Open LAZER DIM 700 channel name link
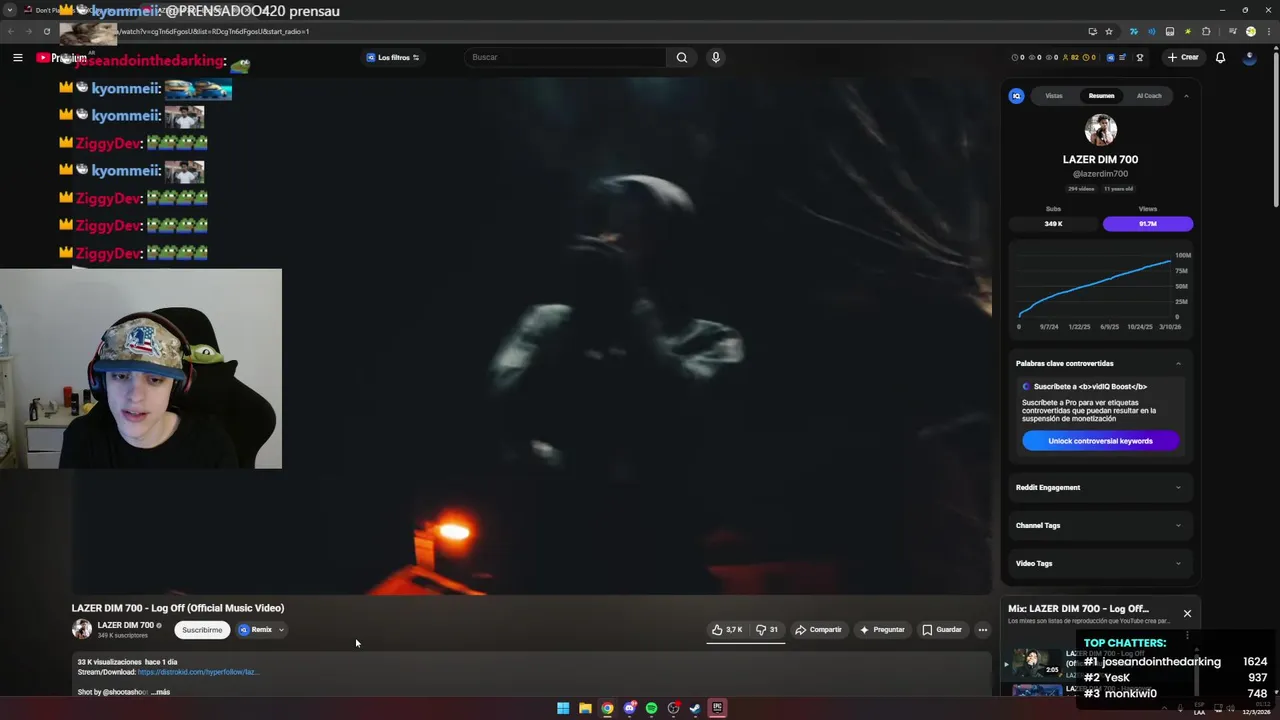Viewport: 1280px width, 720px height. [x=126, y=625]
